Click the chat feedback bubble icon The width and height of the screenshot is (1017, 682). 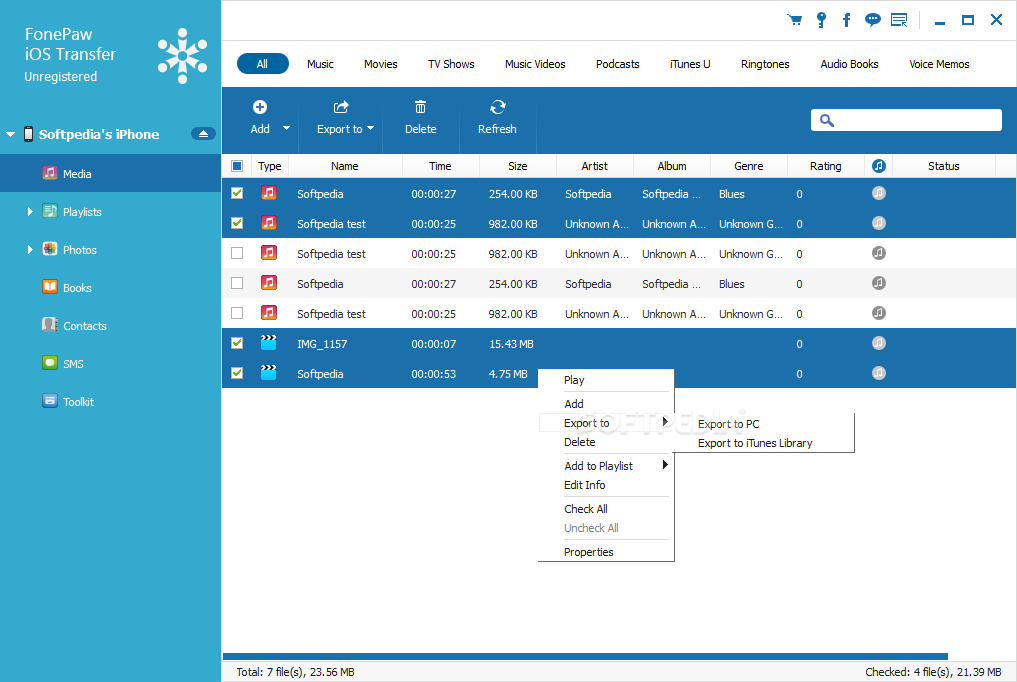click(872, 20)
